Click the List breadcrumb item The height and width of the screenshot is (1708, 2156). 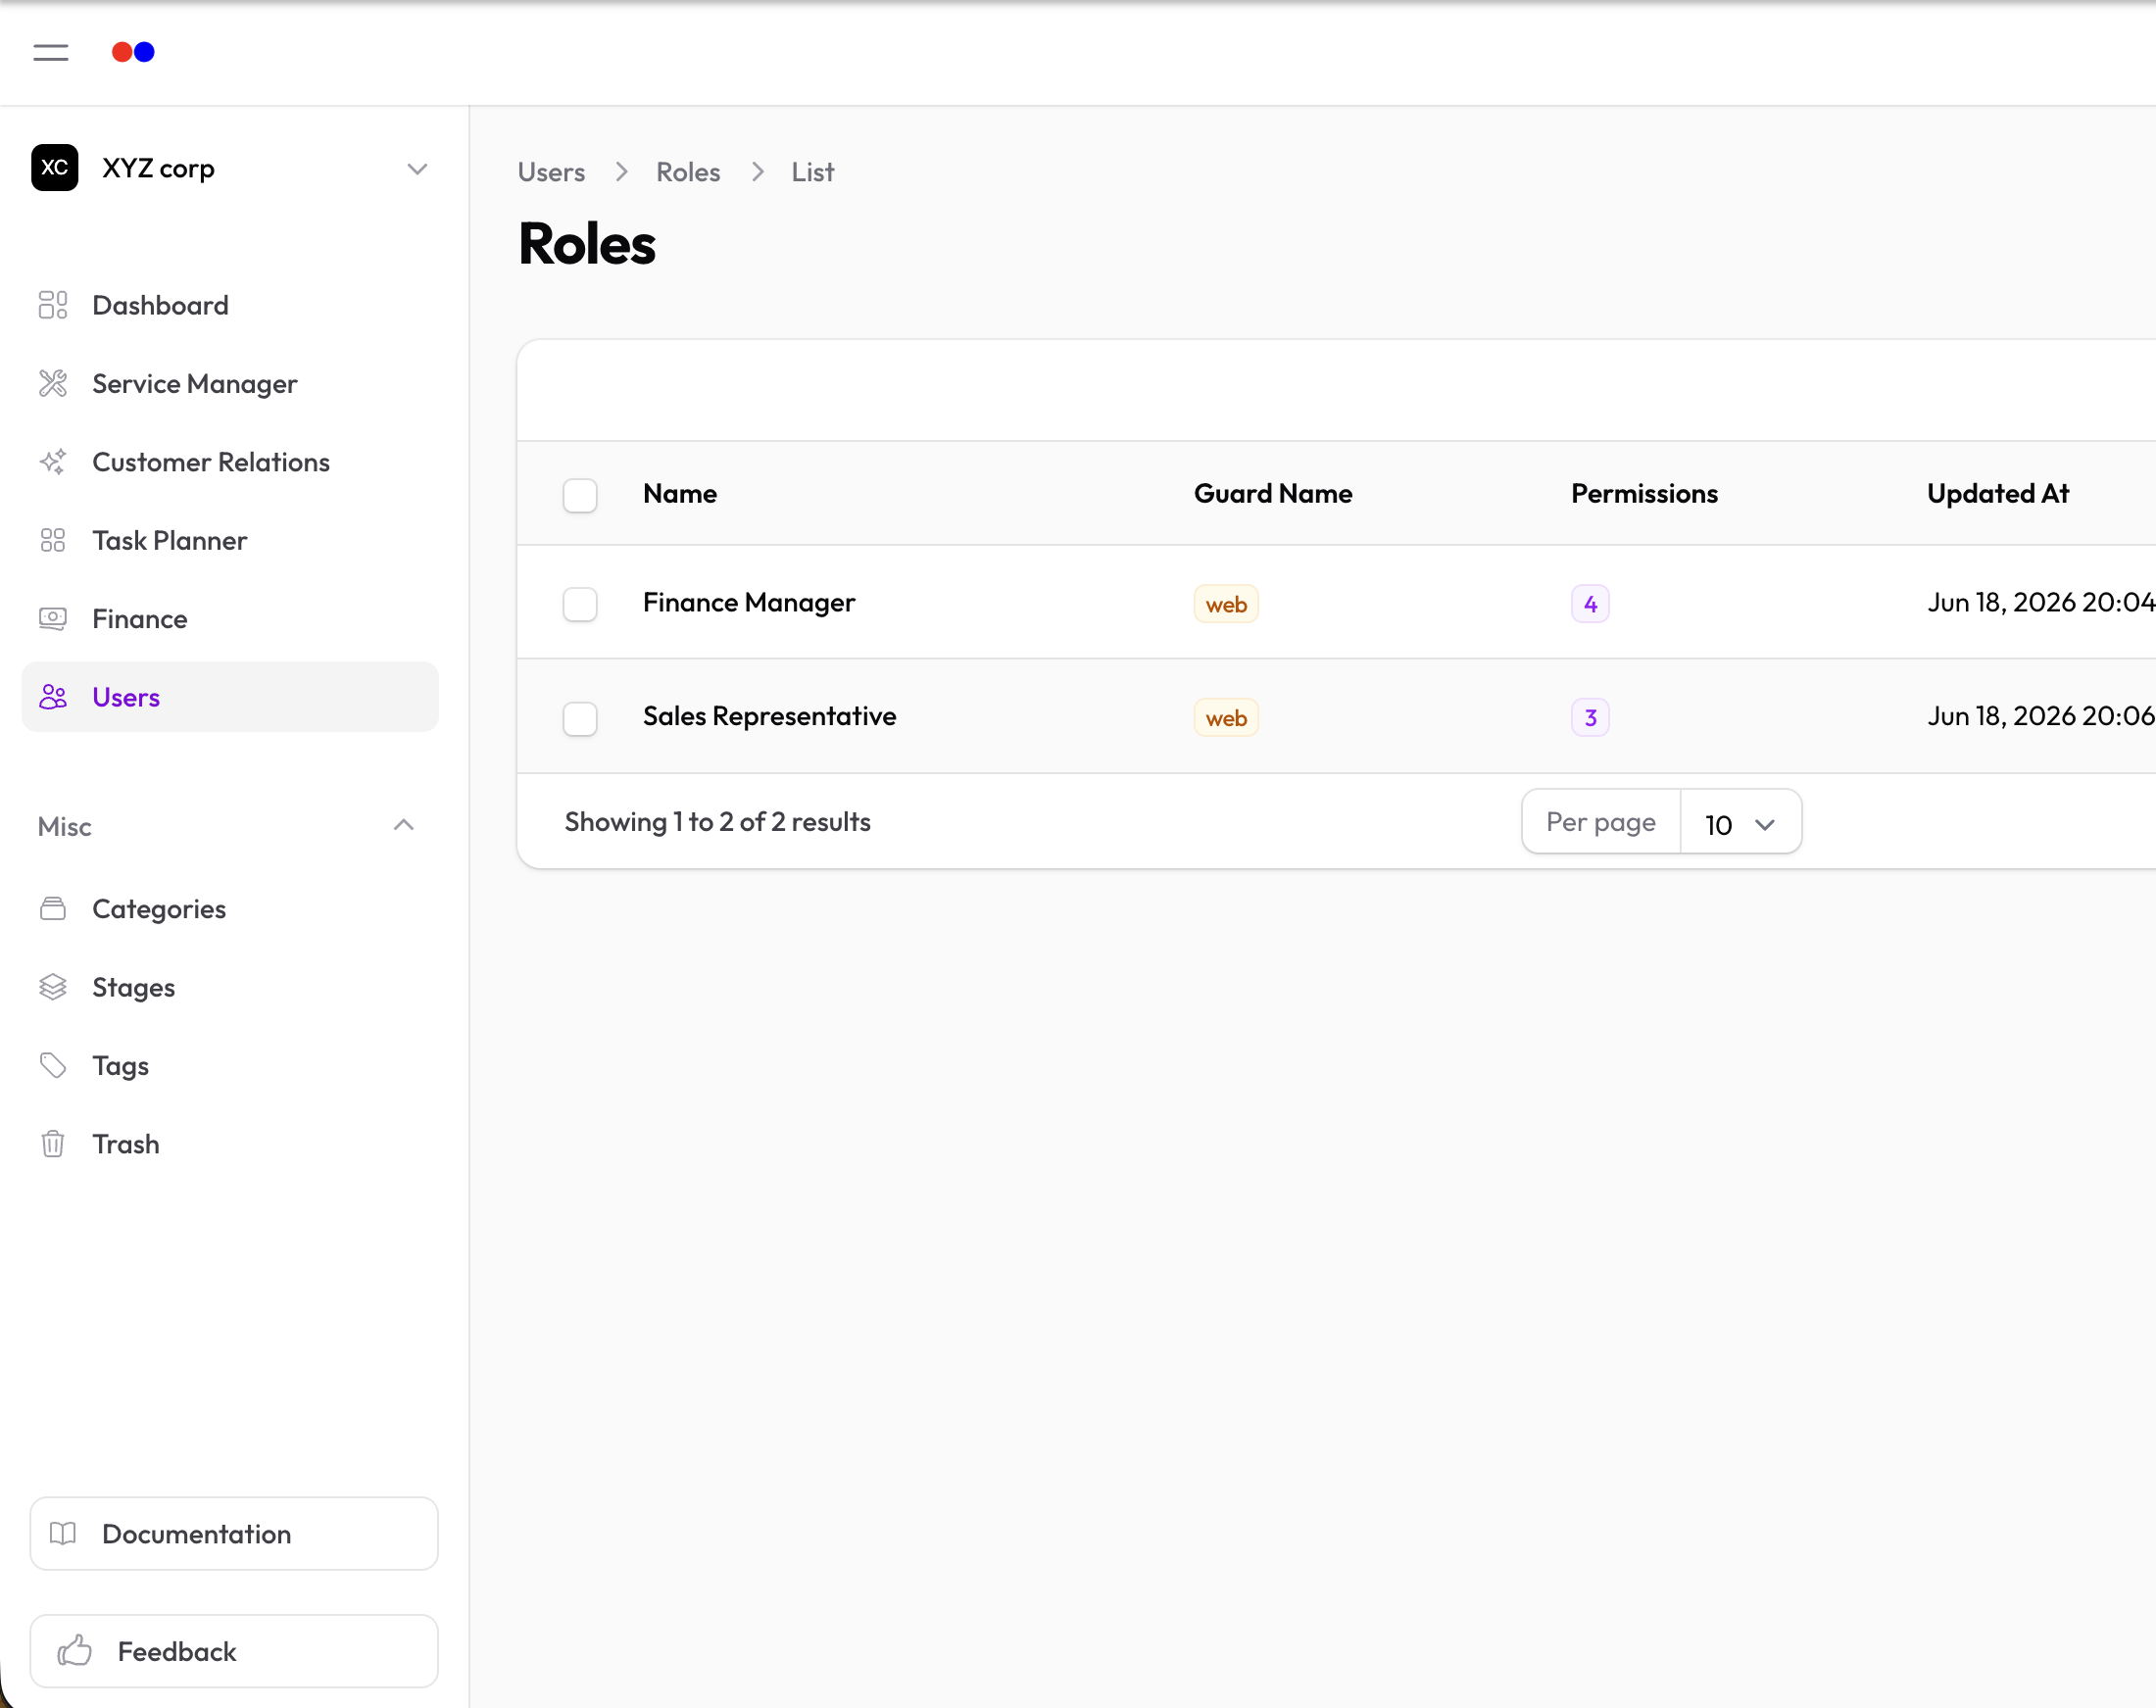(813, 172)
